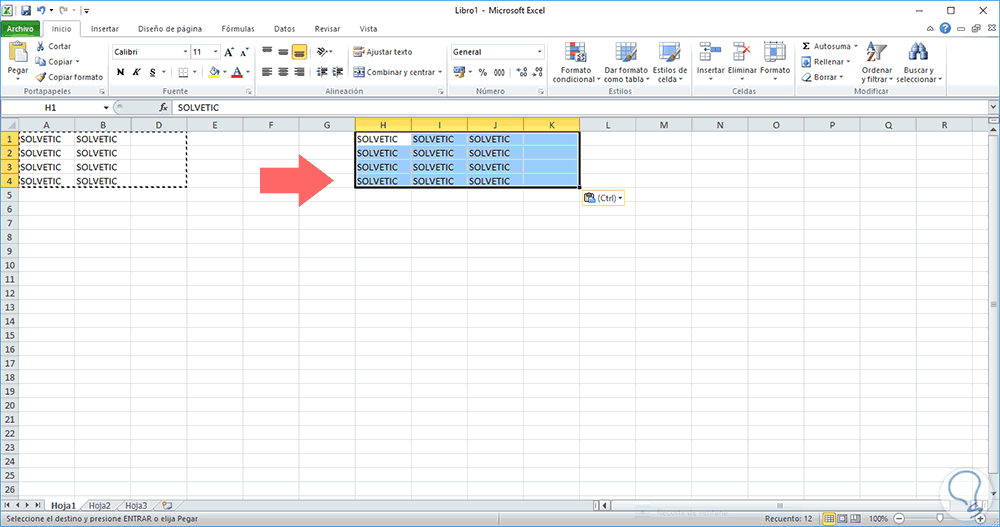Apply red font color A
Viewport: 1000px width, 527px height.
237,72
